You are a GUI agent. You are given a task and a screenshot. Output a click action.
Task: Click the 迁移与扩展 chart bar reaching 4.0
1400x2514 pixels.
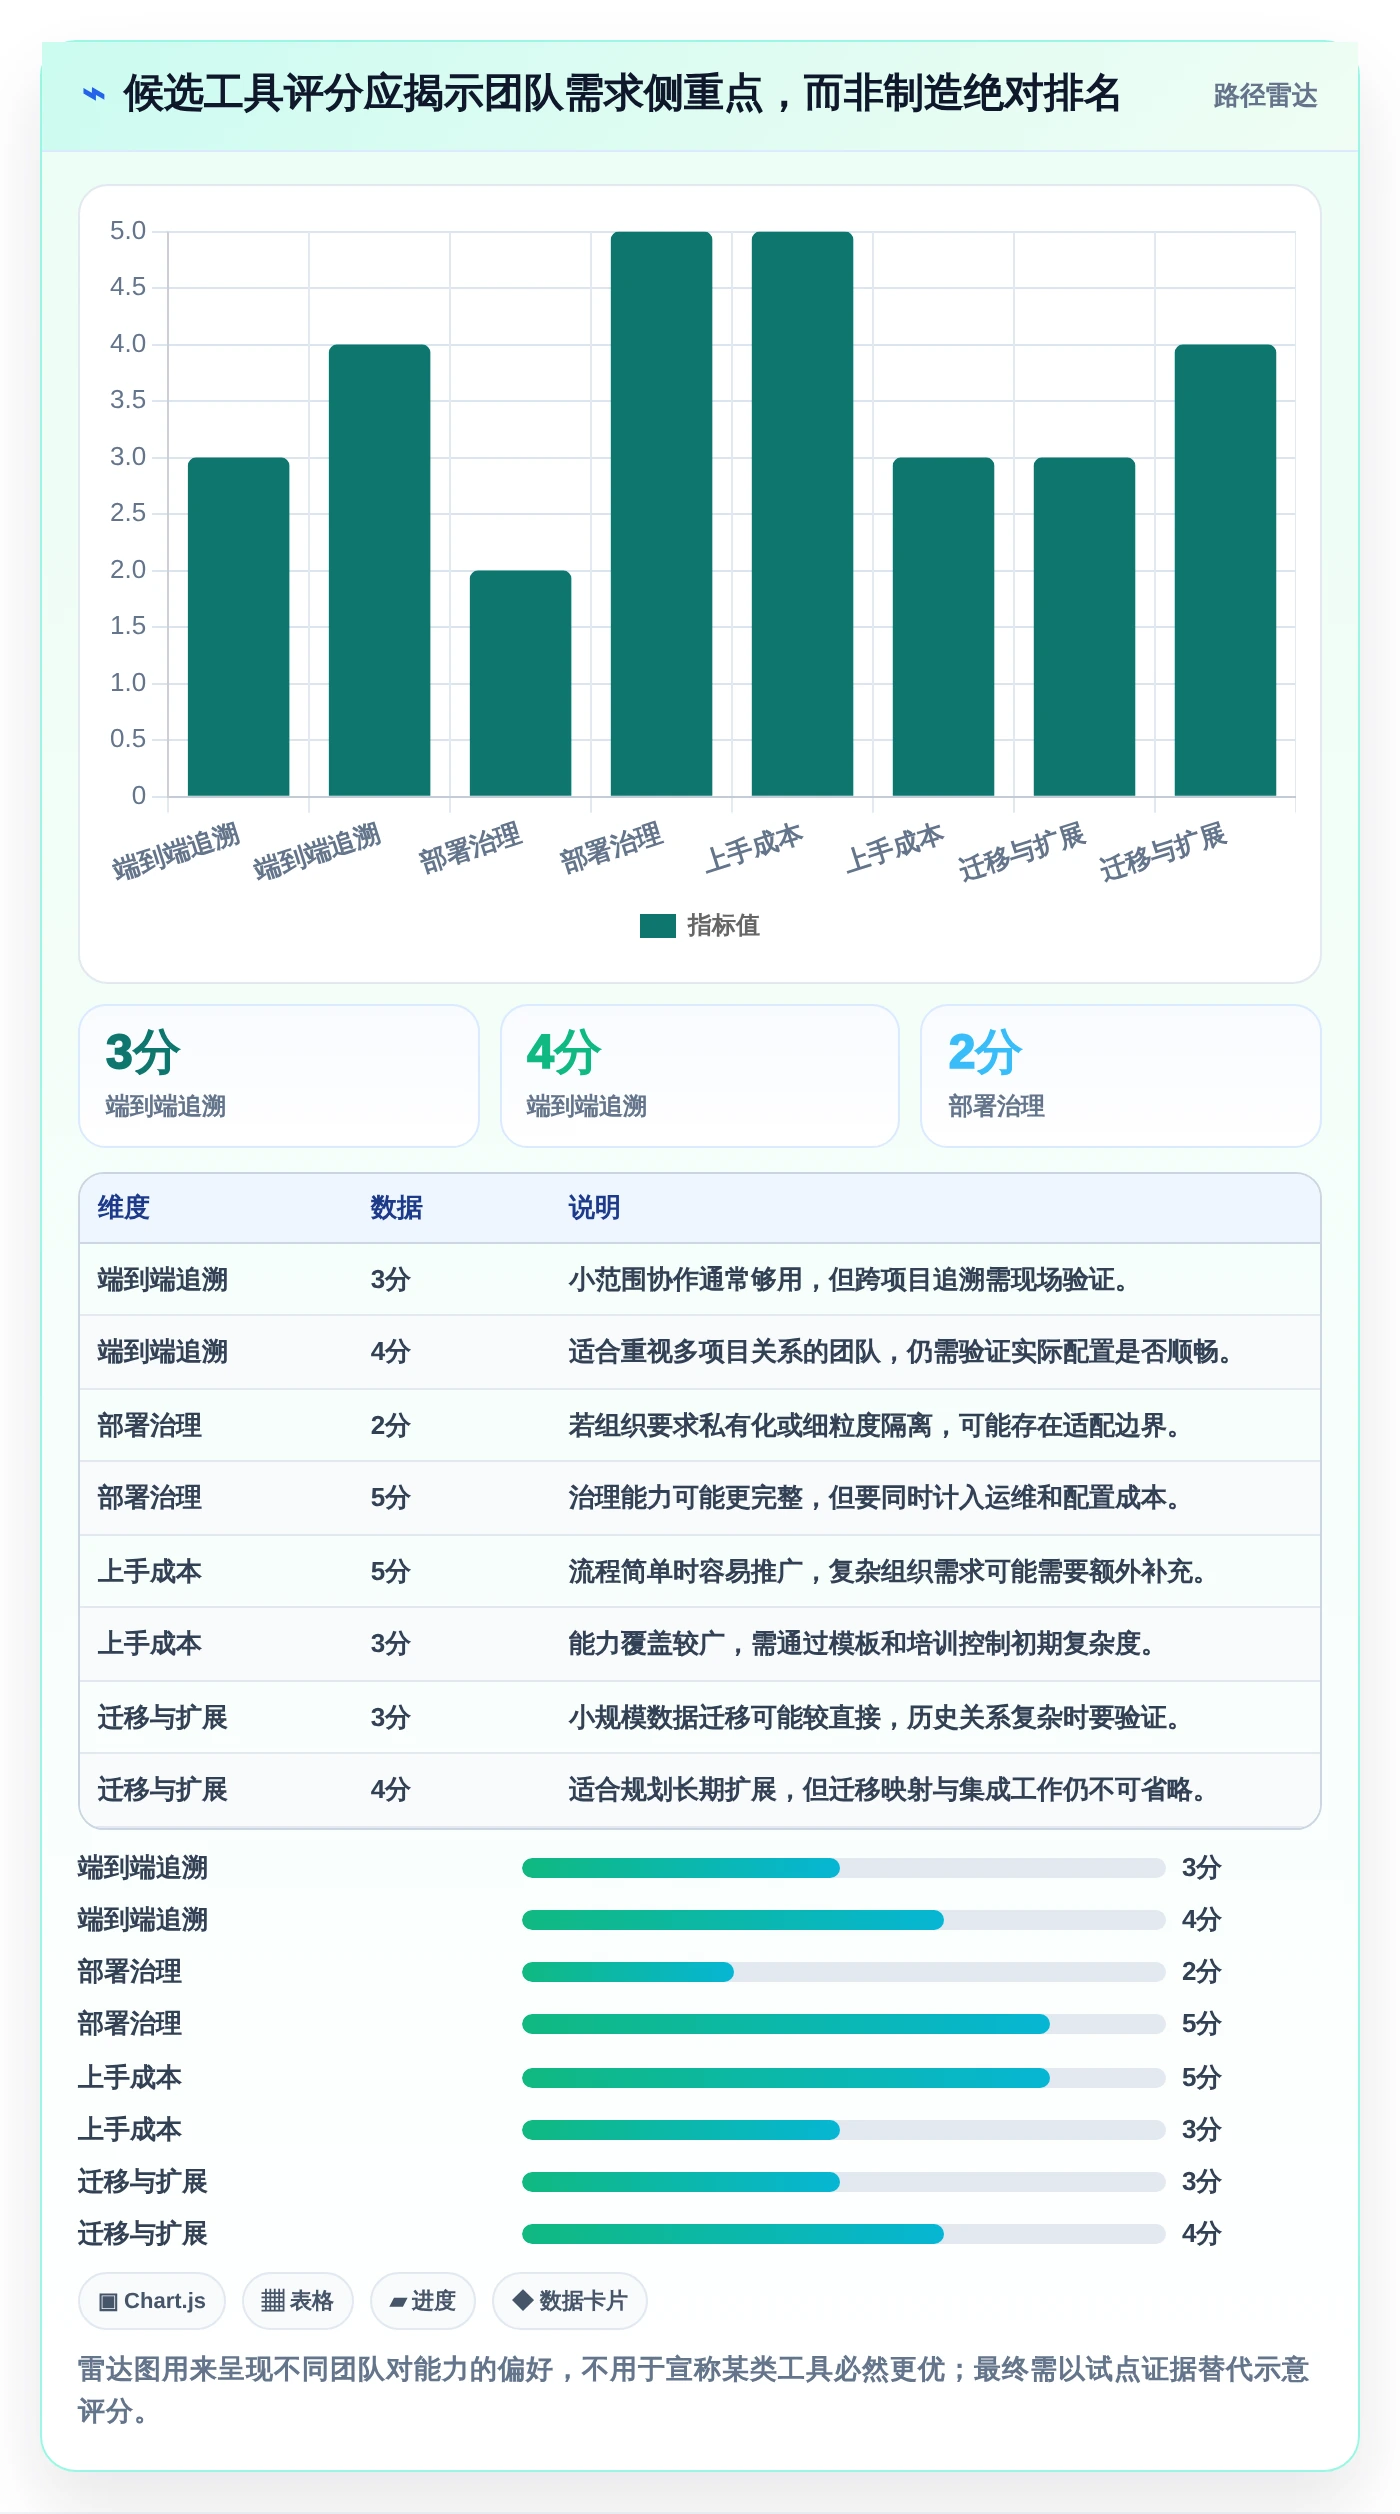(x=1226, y=570)
